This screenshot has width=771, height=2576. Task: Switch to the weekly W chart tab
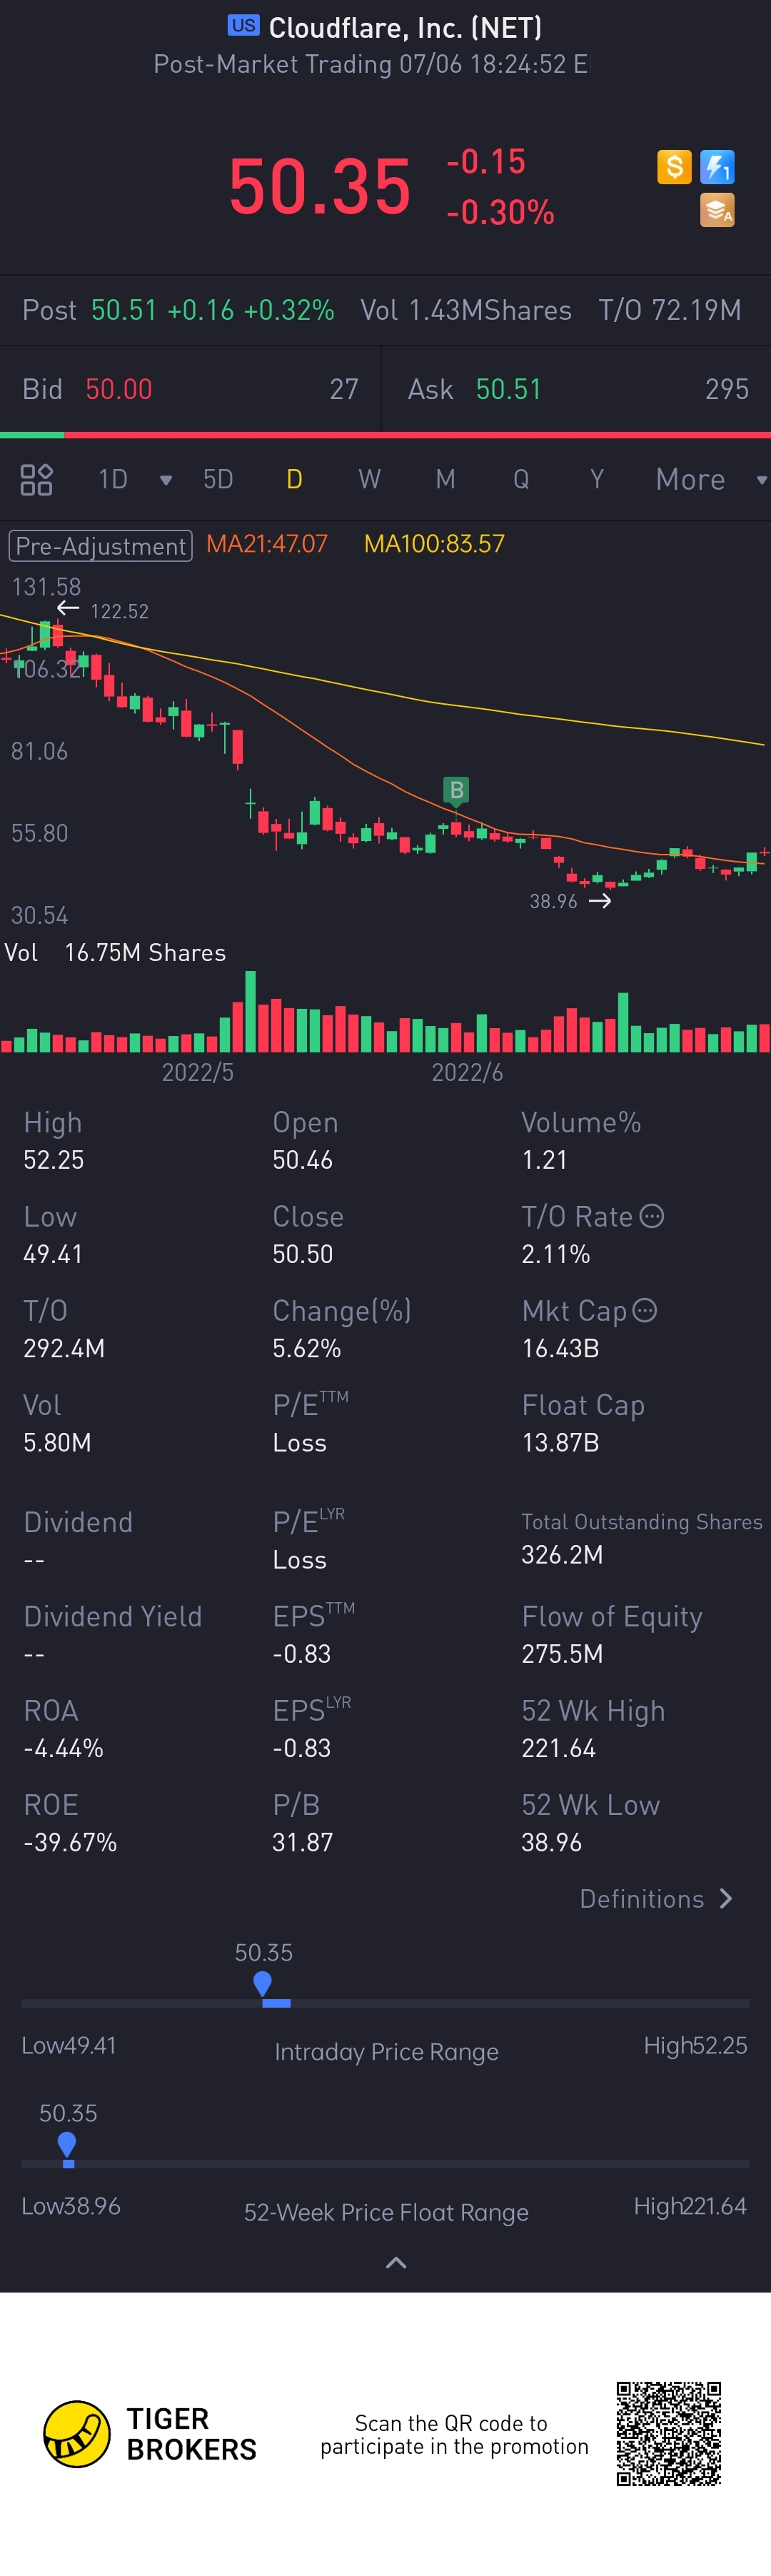pos(369,480)
